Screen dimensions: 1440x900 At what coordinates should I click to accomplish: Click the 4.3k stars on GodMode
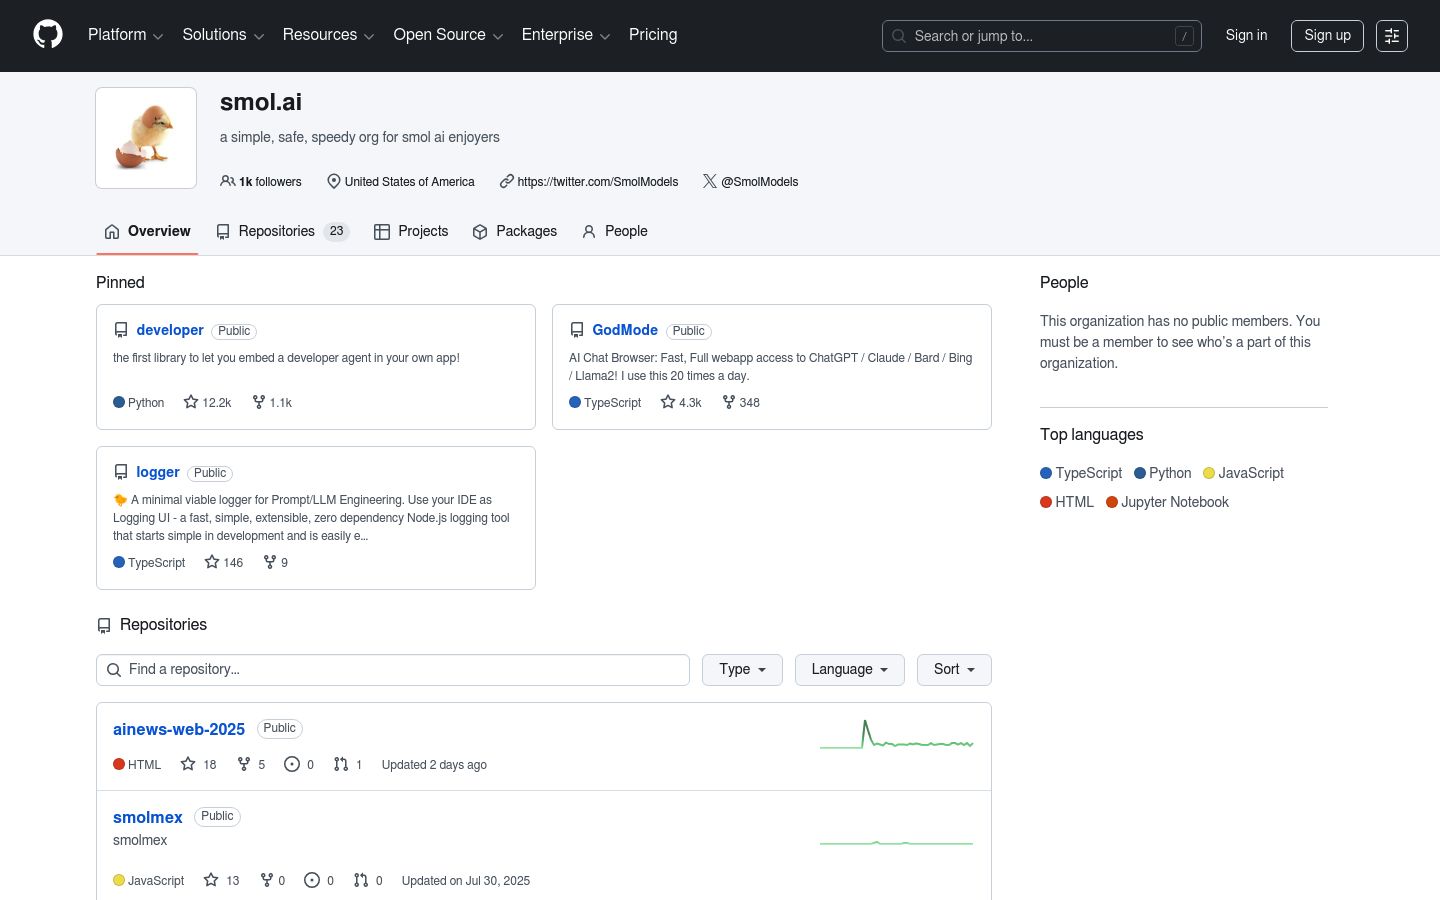click(x=681, y=402)
